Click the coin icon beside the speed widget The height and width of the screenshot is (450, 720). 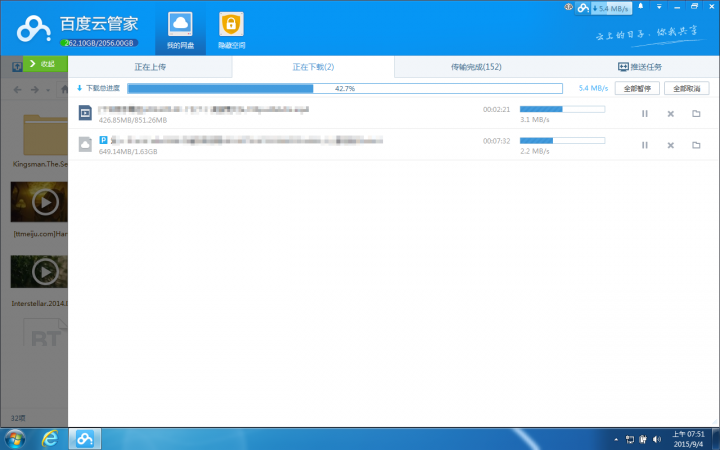pyautogui.click(x=568, y=7)
